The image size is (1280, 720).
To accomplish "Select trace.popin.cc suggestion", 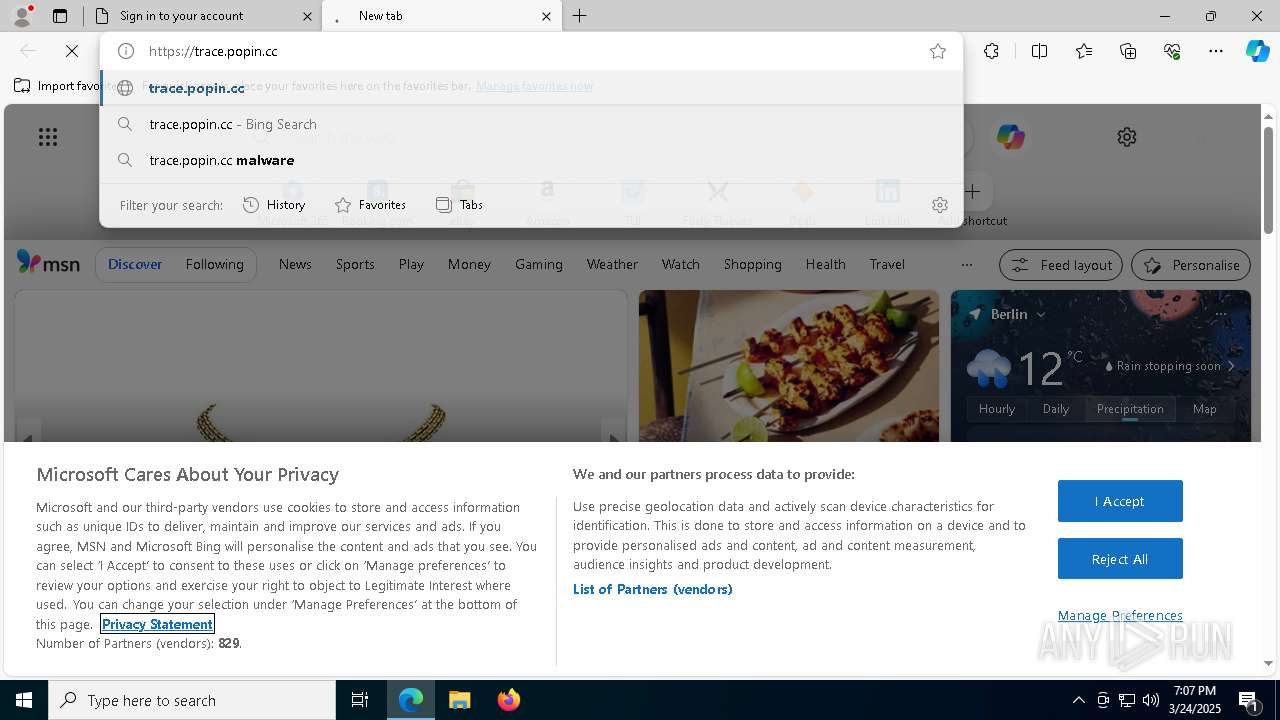I will 531,88.
